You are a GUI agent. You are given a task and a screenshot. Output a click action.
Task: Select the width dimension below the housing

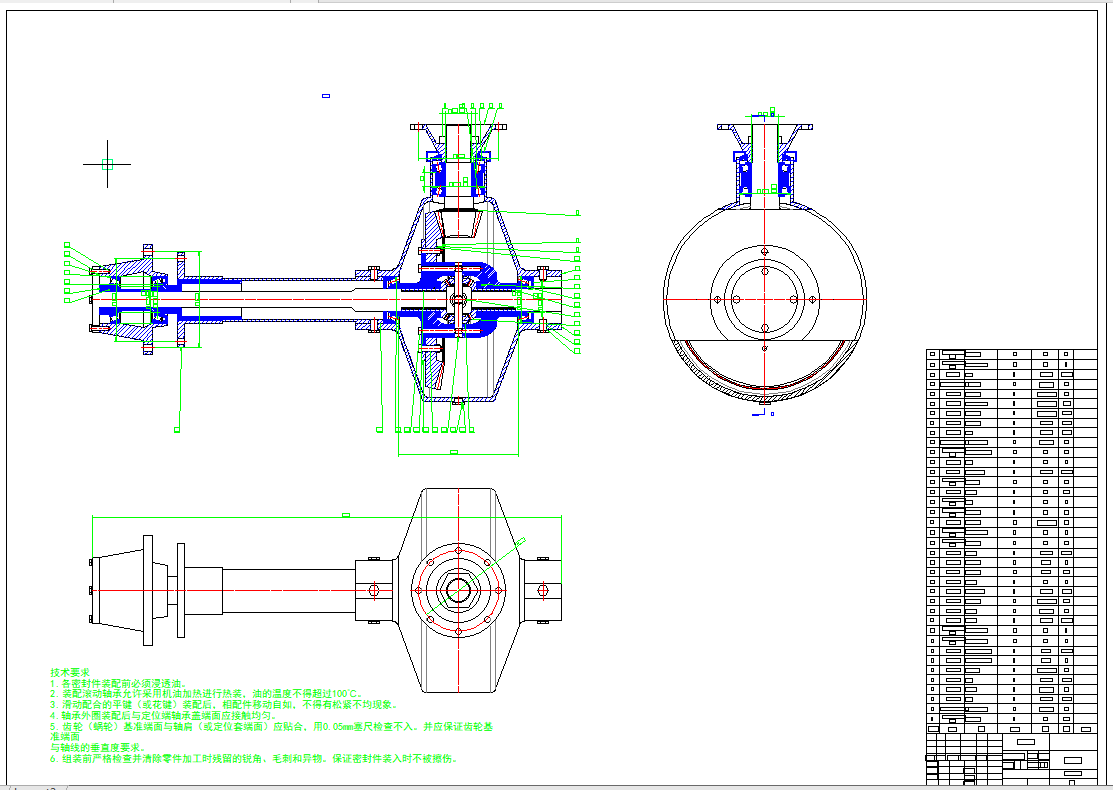click(454, 453)
